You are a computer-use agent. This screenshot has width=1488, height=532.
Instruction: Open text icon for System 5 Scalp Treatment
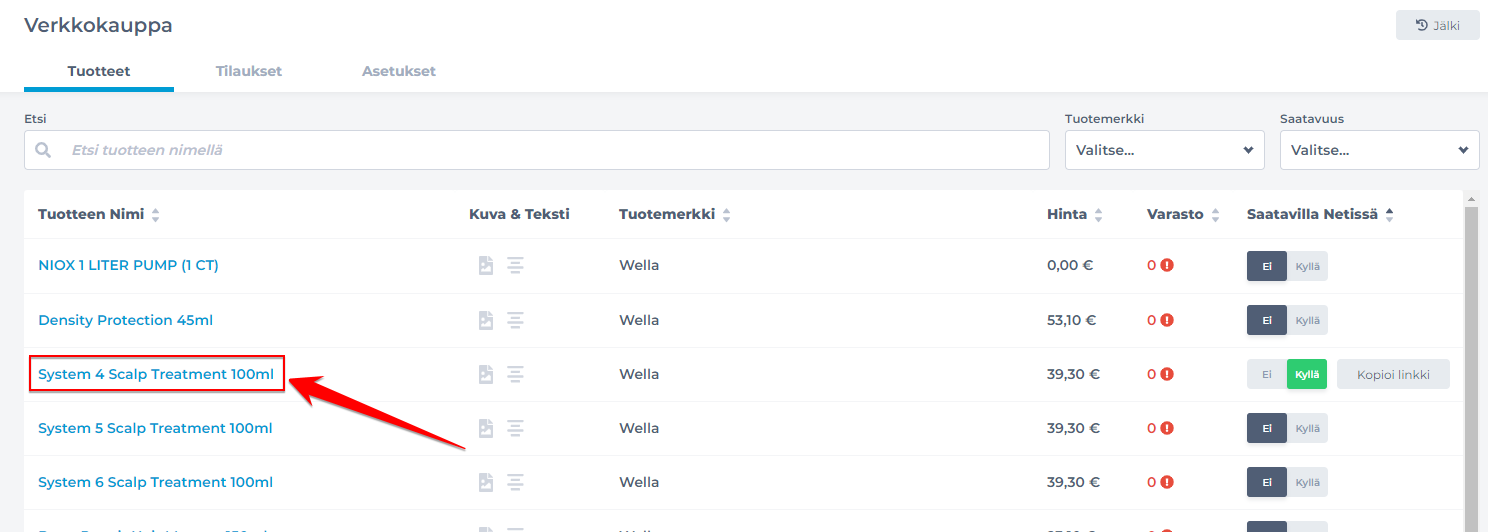click(515, 428)
